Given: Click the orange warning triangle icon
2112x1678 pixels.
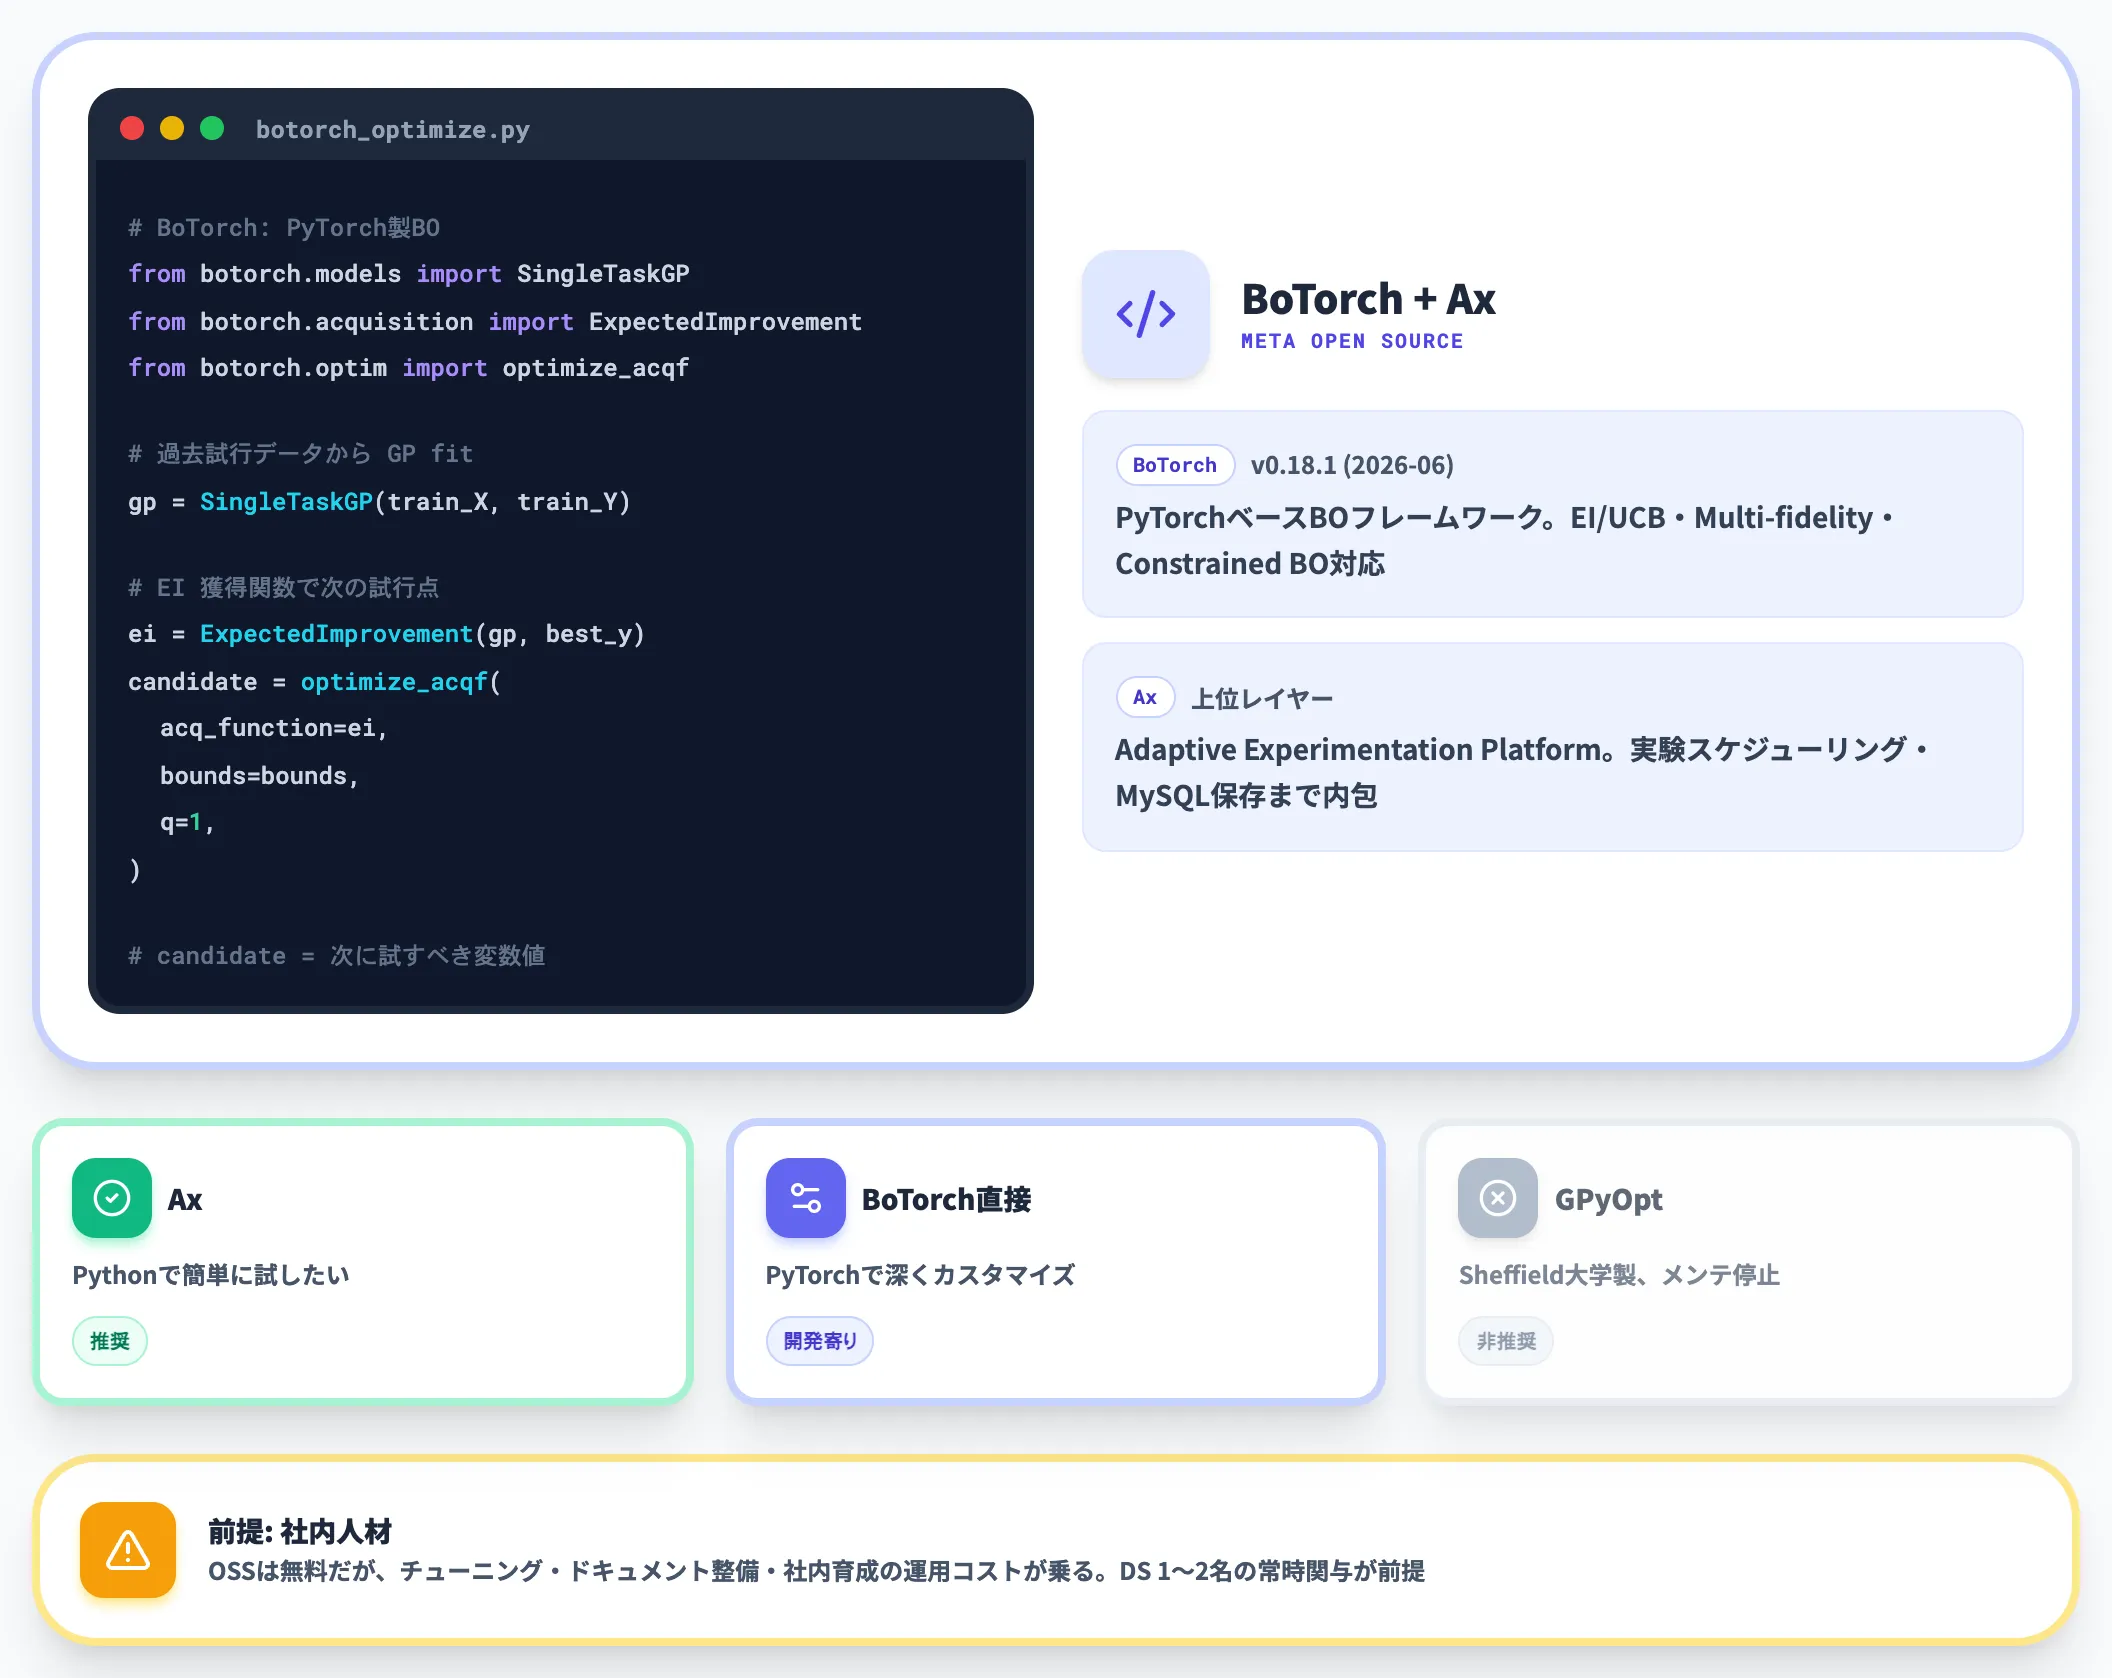Looking at the screenshot, I should (128, 1550).
